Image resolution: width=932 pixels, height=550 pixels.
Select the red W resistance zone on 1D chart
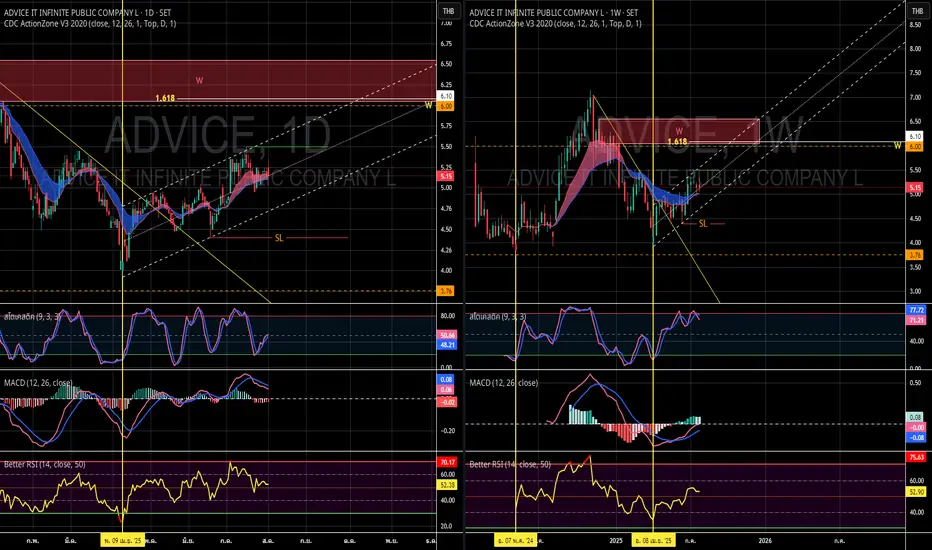coord(218,80)
